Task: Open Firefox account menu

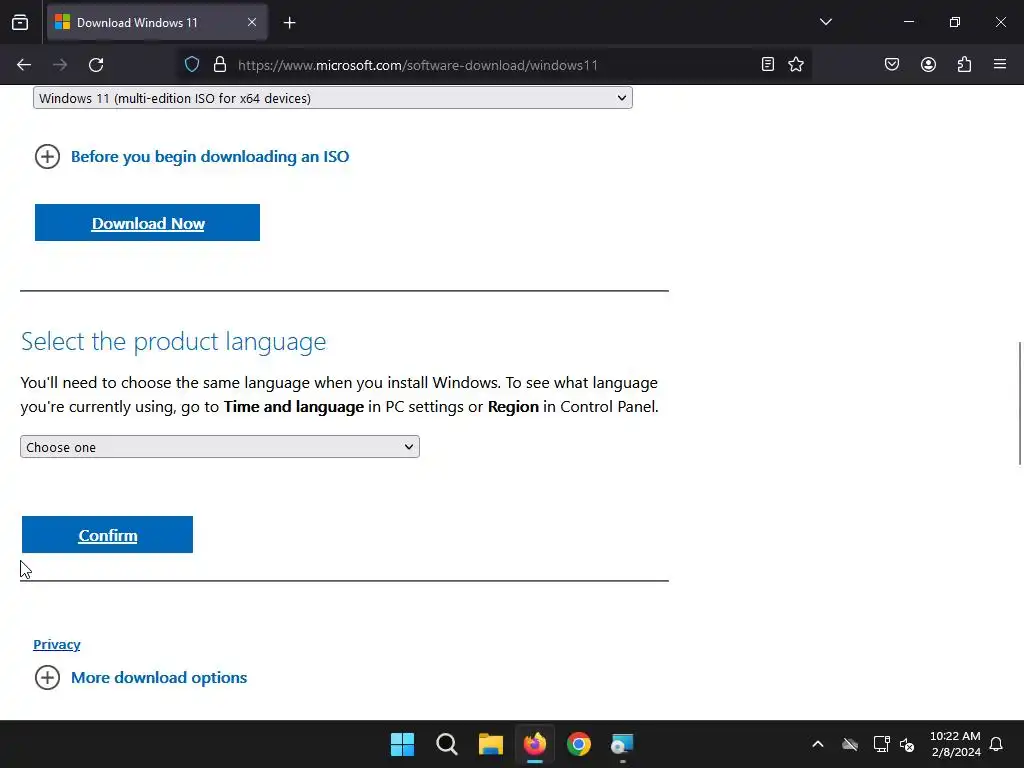Action: click(928, 64)
